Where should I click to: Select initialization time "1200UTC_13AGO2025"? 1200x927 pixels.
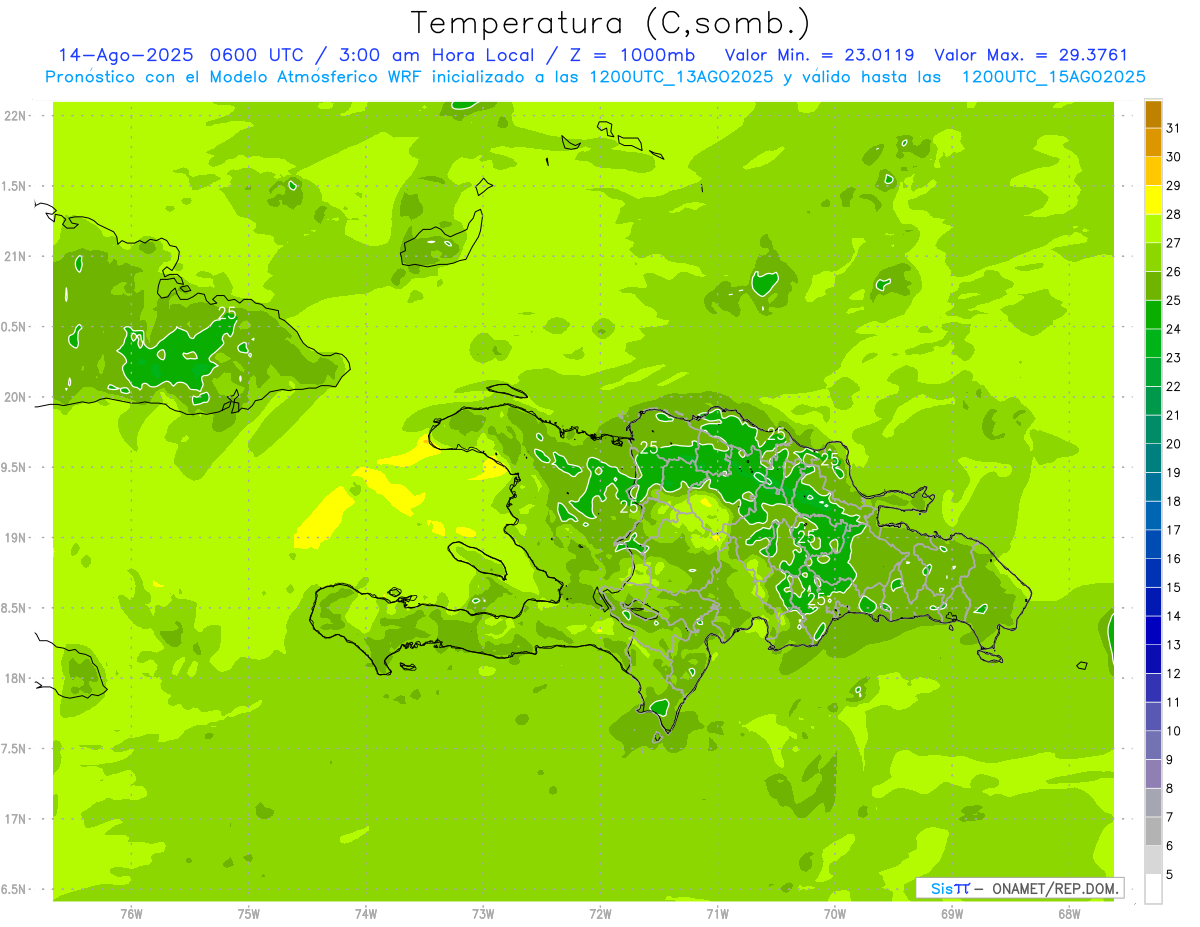pos(682,77)
